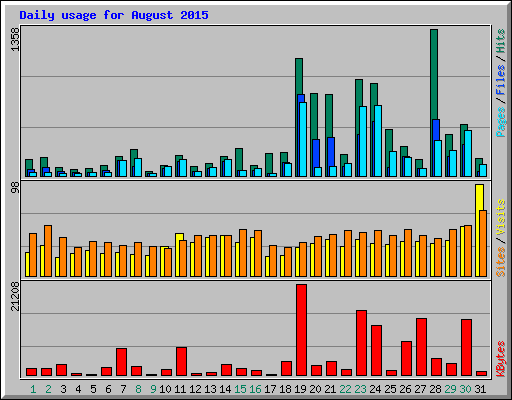This screenshot has width=512, height=400.
Task: Click day 4 on the date axis
Action: [x=78, y=389]
